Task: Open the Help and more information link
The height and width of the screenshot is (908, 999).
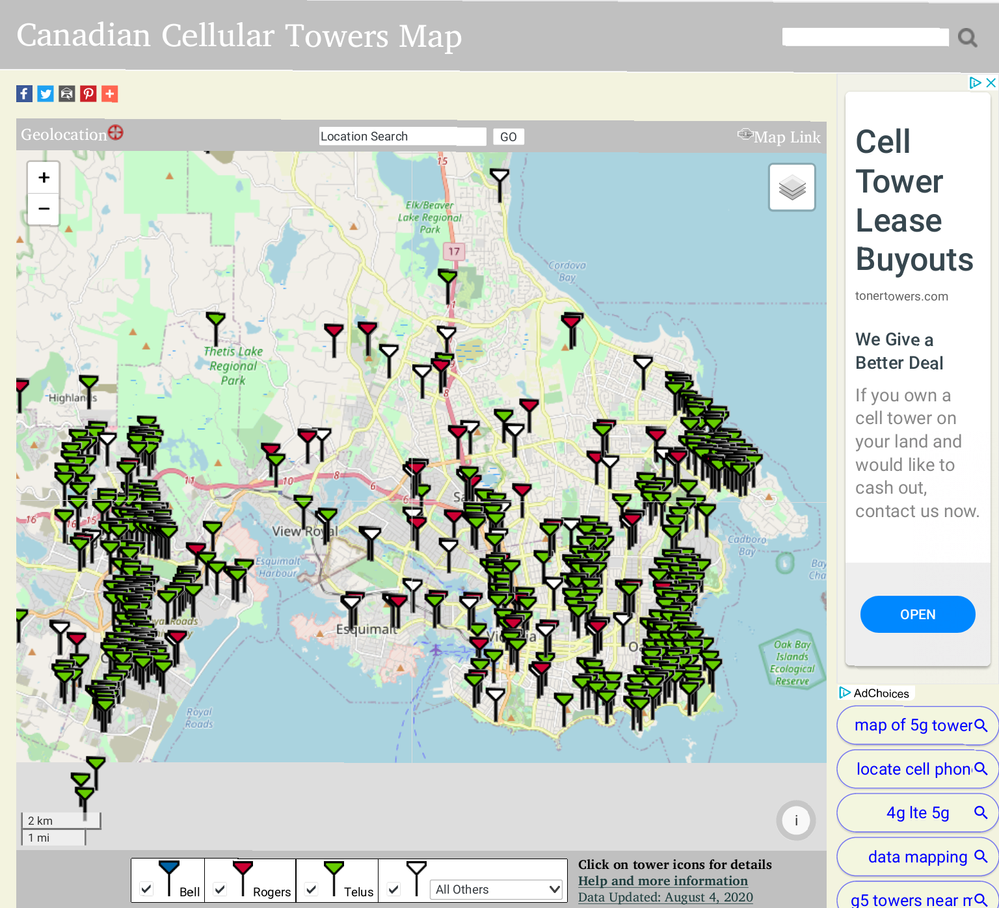Action: click(662, 881)
